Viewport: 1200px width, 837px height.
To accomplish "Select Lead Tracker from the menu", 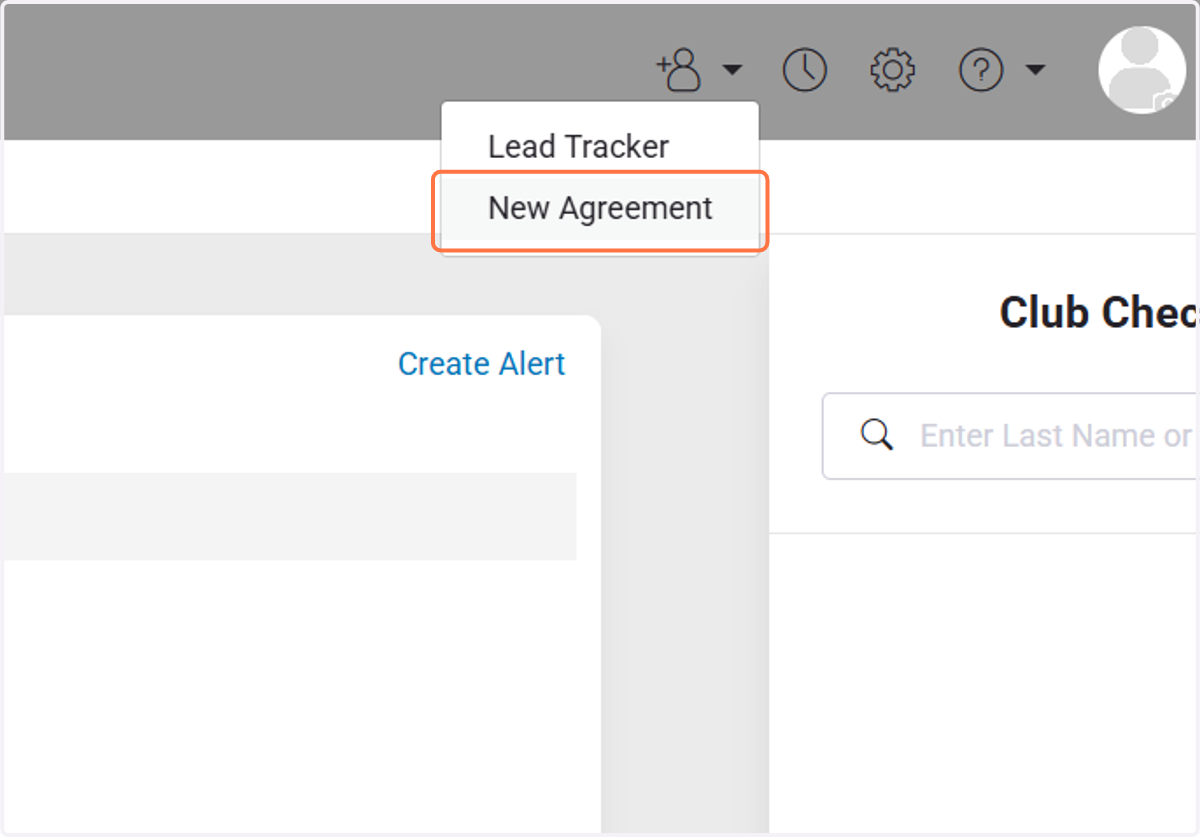I will pyautogui.click(x=600, y=146).
